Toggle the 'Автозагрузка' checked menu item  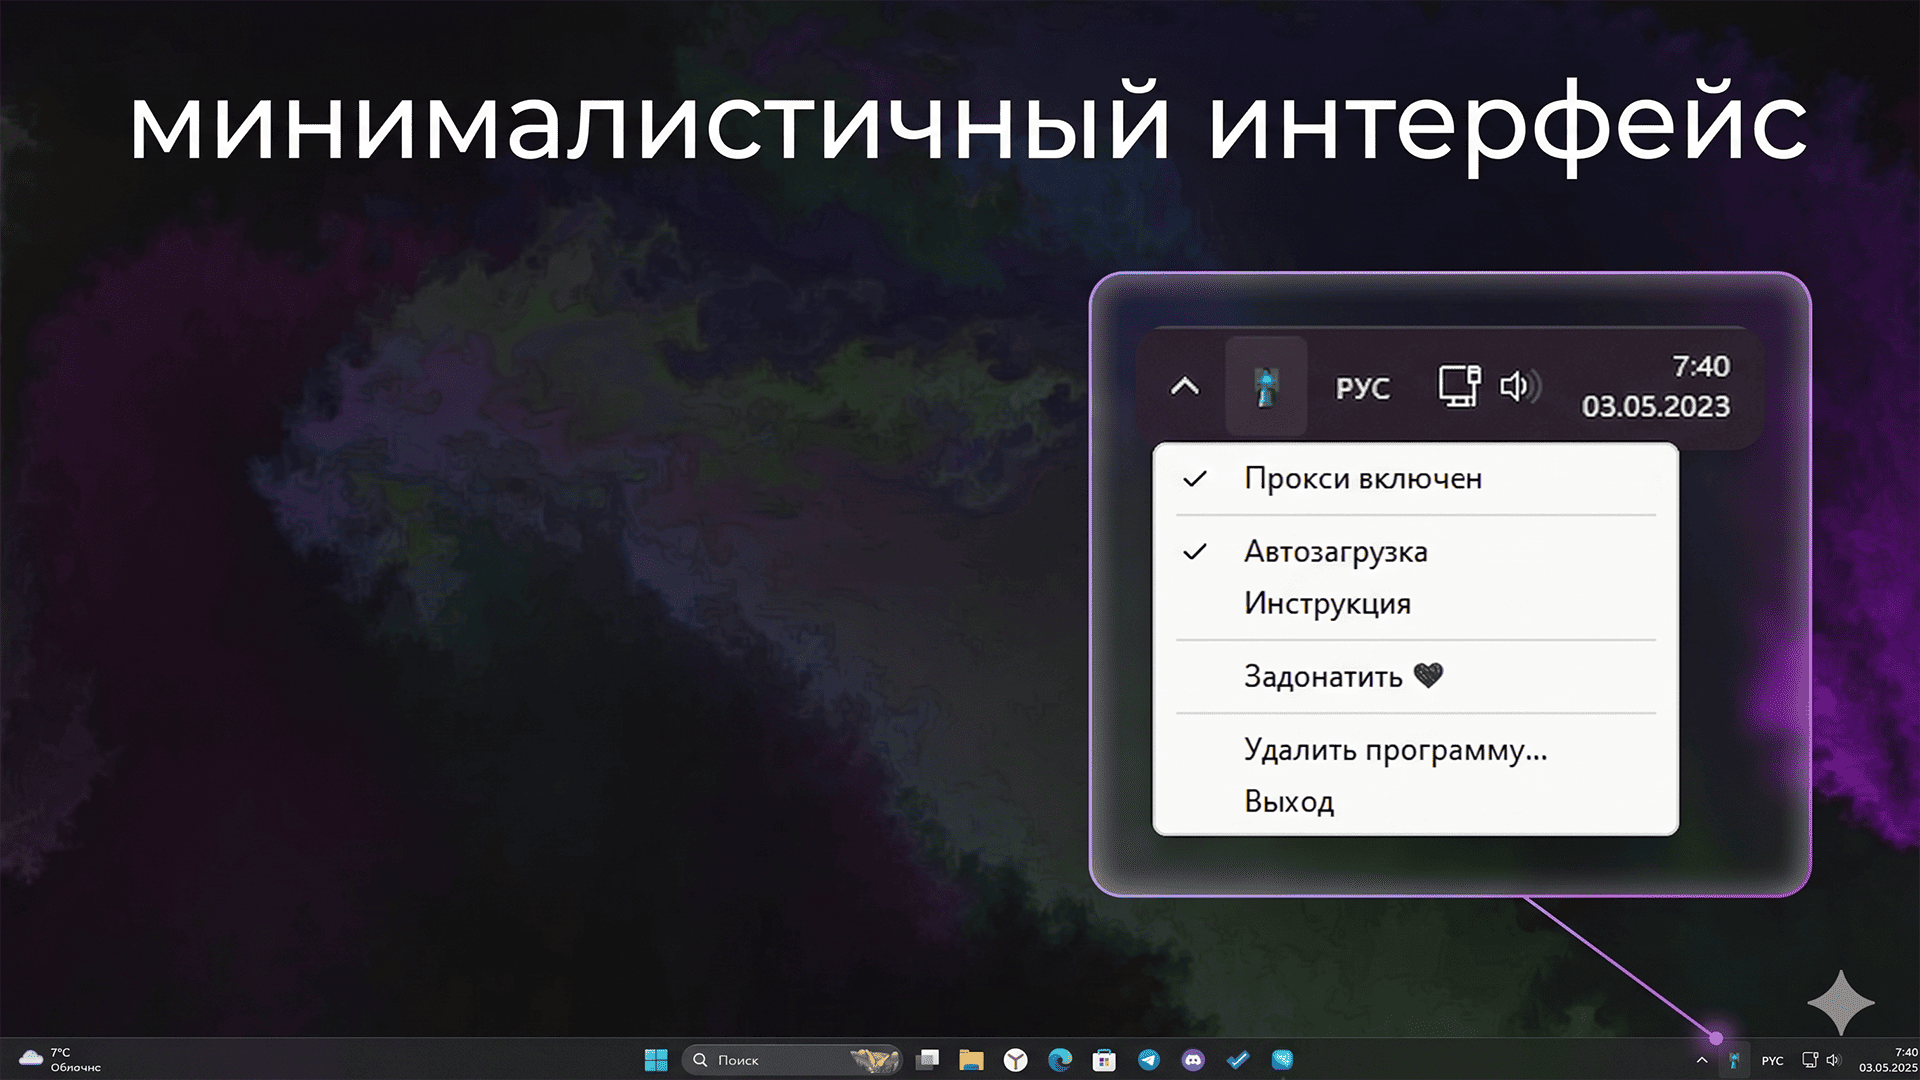click(x=1415, y=552)
